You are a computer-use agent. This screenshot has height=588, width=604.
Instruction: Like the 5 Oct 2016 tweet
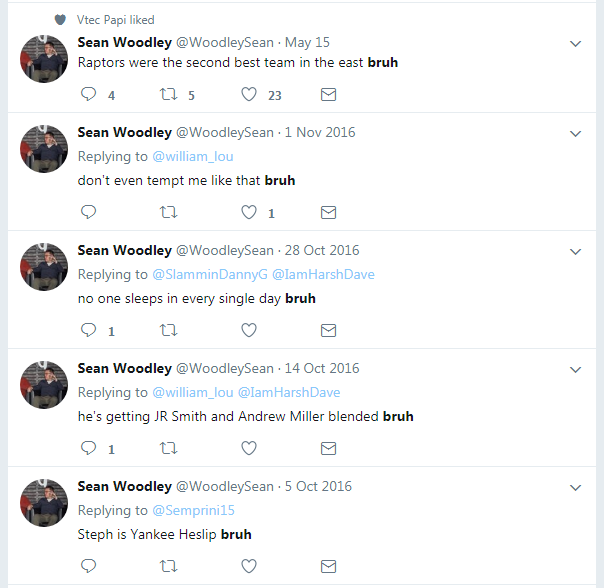coord(249,566)
